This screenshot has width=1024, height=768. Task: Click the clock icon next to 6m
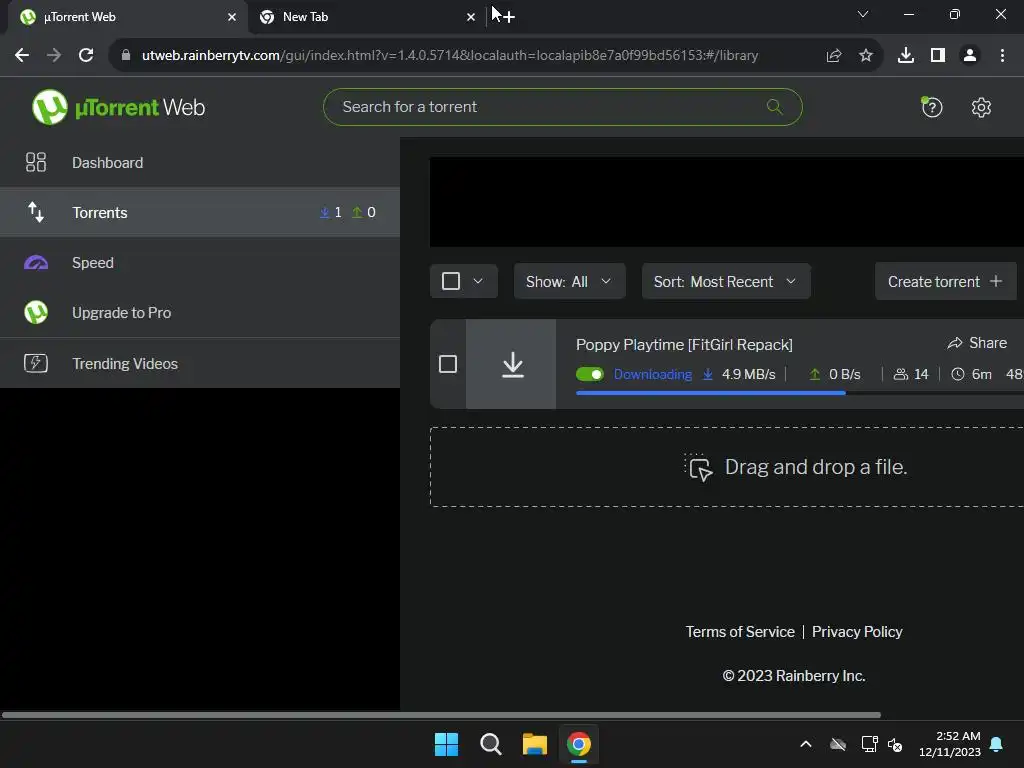pos(957,374)
